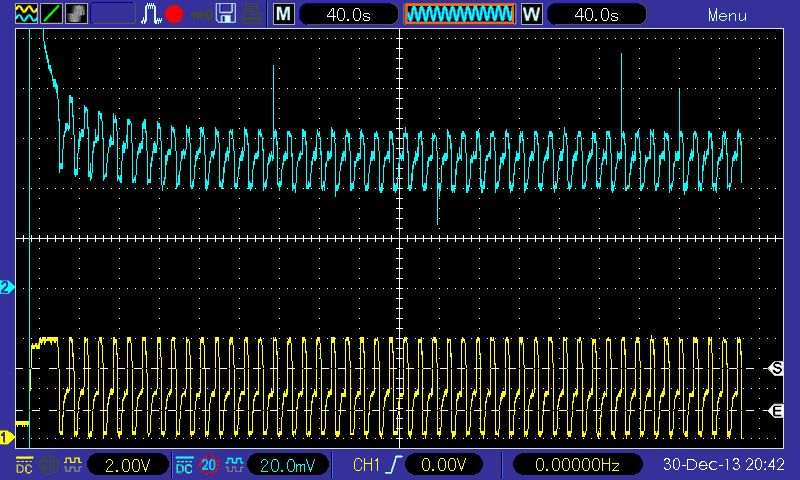Click the empty blue box in top toolbar

(113, 13)
